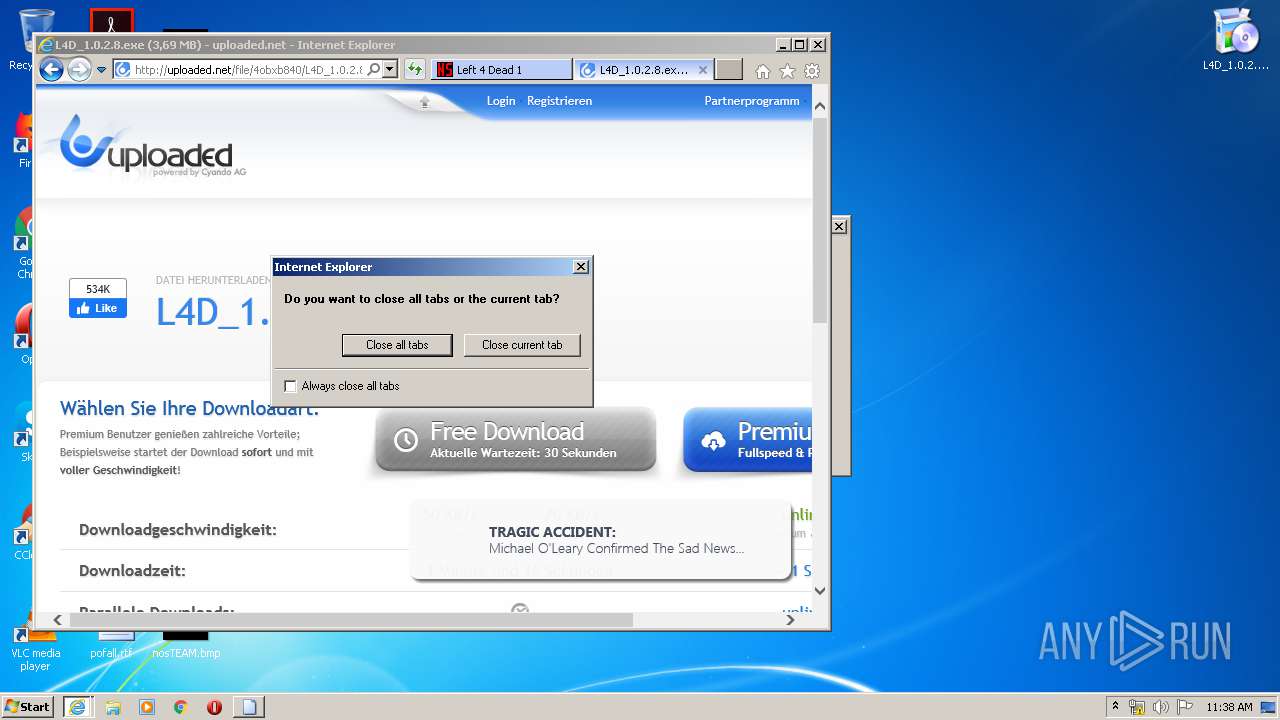1280x720 pixels.
Task: Launch Opera from the taskbar
Action: (214, 706)
